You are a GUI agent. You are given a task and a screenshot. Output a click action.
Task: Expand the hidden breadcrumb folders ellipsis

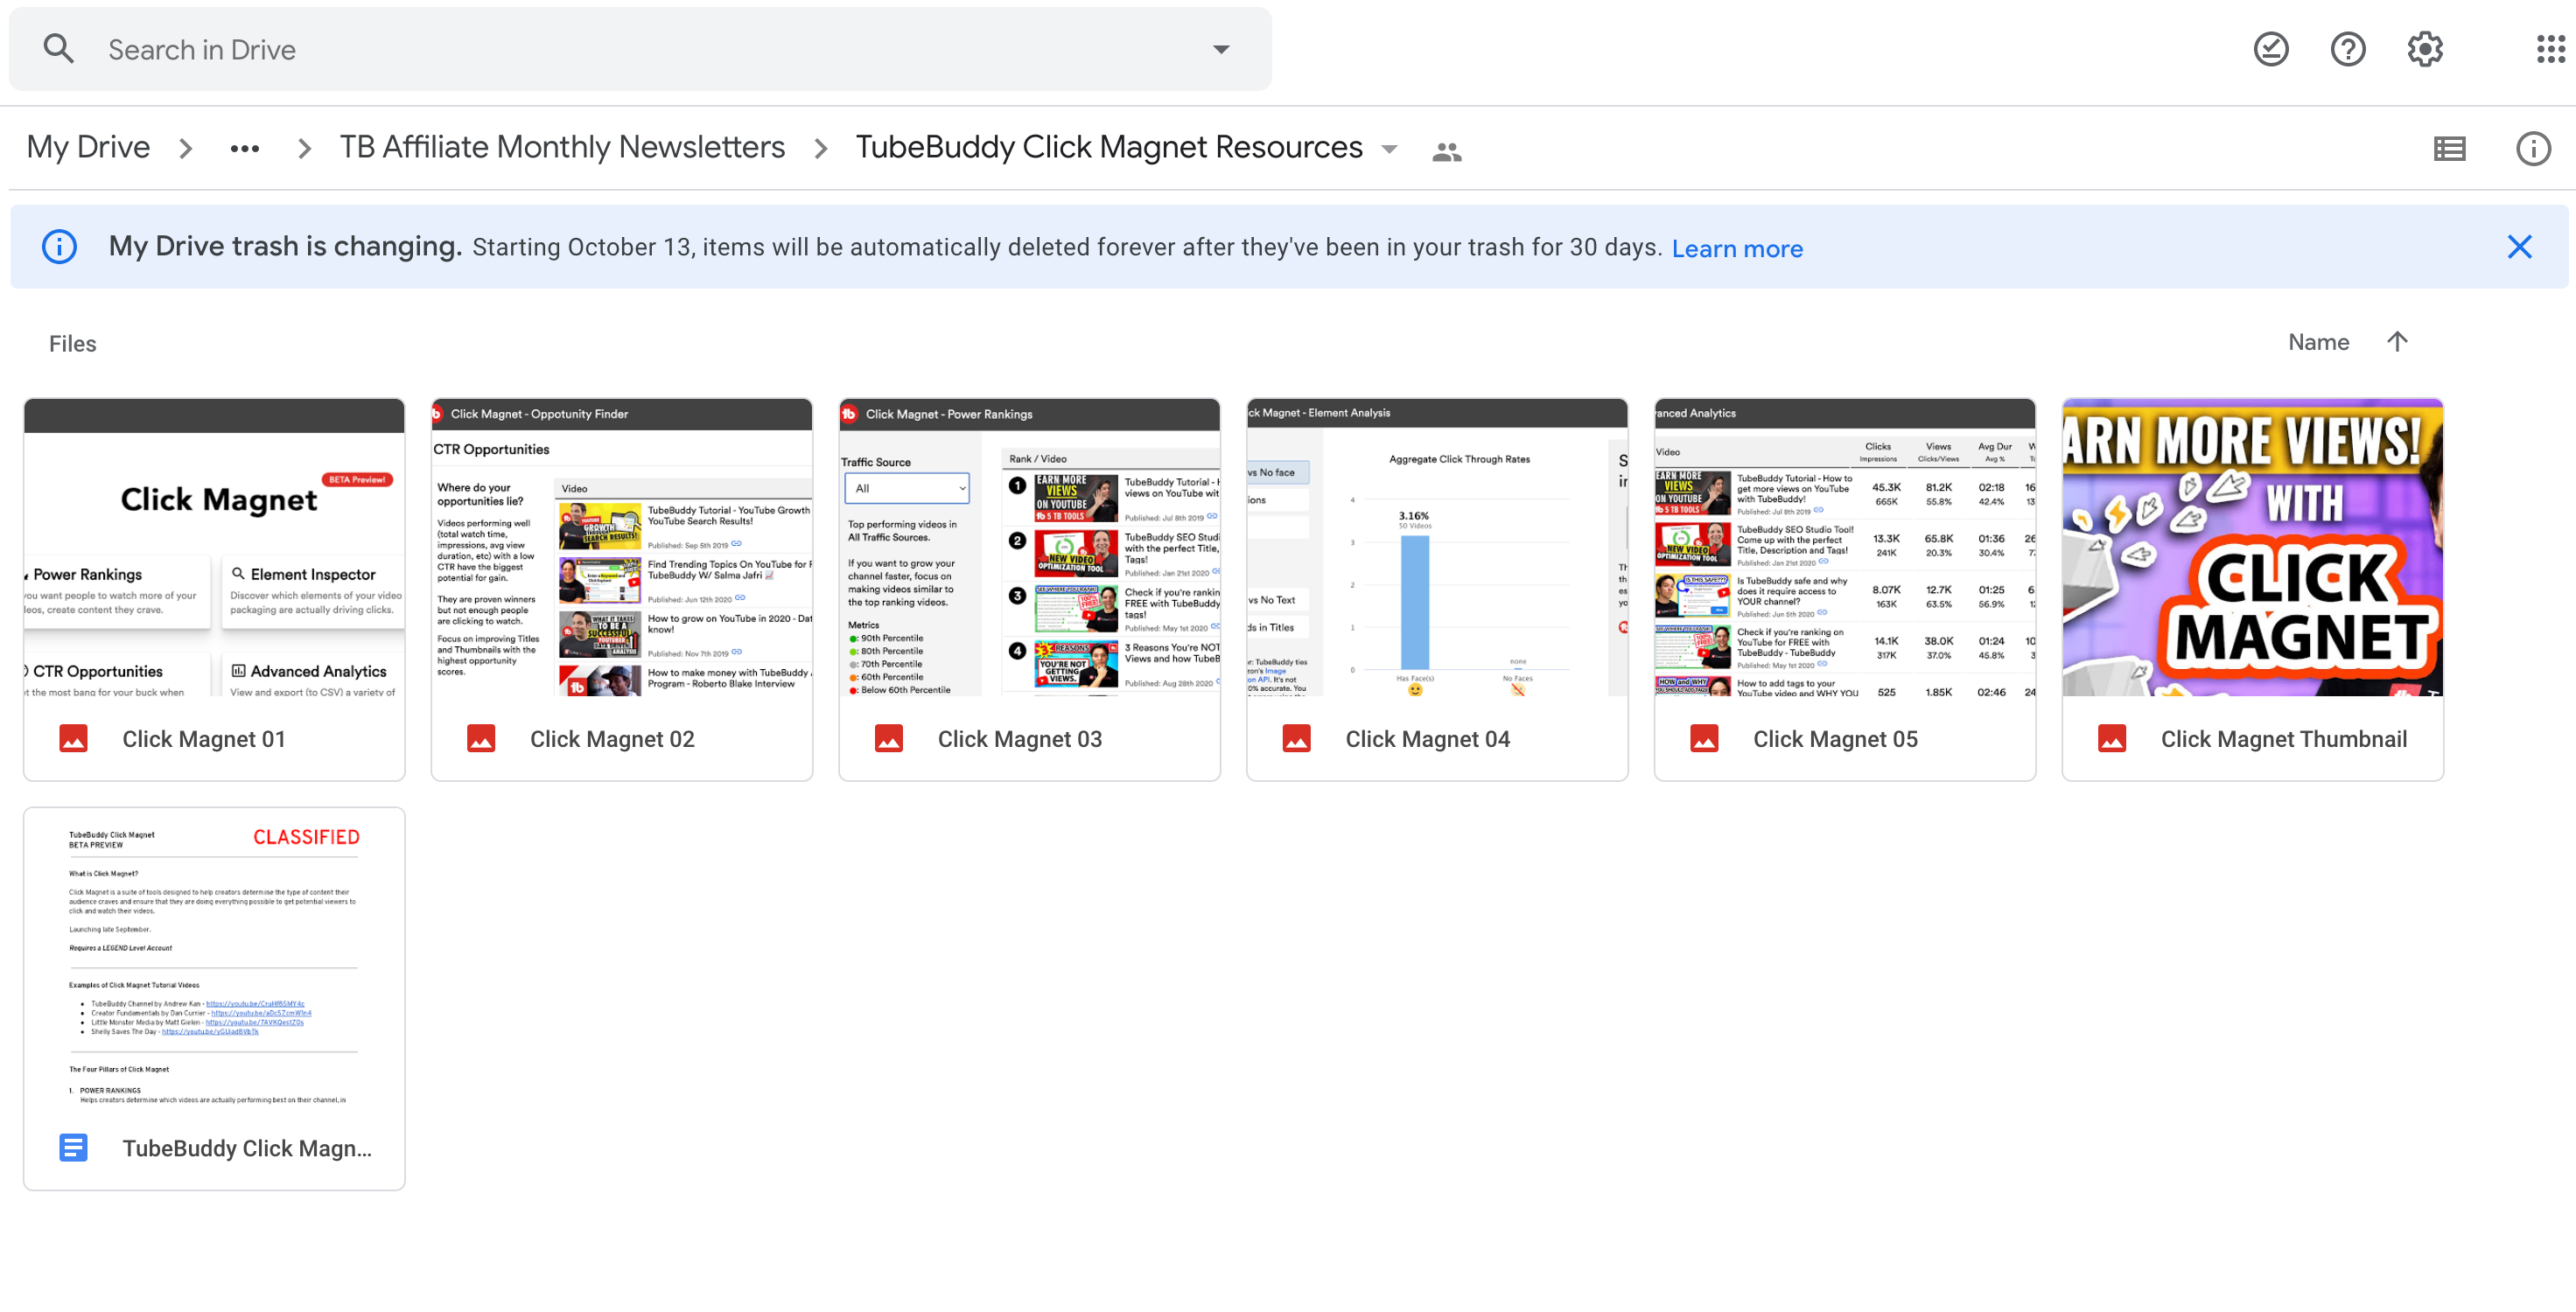pyautogui.click(x=245, y=149)
